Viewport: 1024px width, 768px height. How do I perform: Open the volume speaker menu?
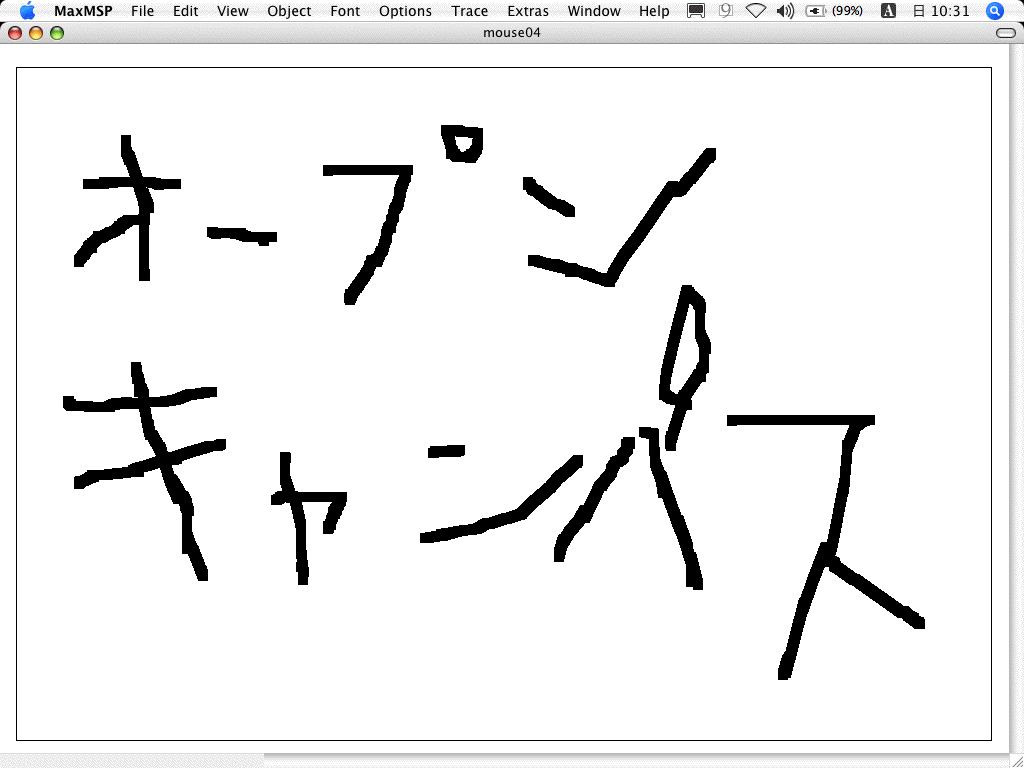[786, 11]
